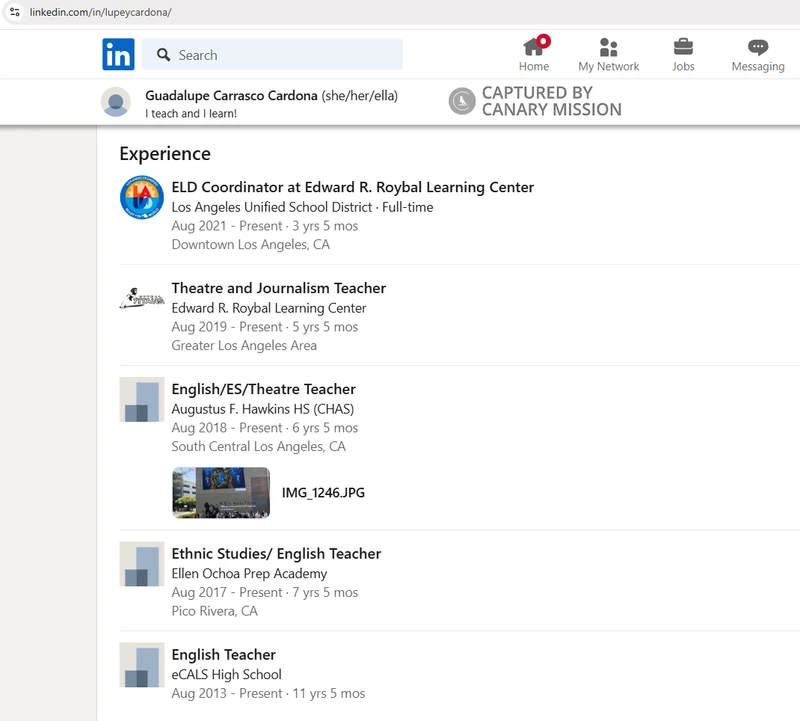
Task: Click 'Aug 2021 - Present · 3 yrs 5 mos'
Action: (x=265, y=226)
